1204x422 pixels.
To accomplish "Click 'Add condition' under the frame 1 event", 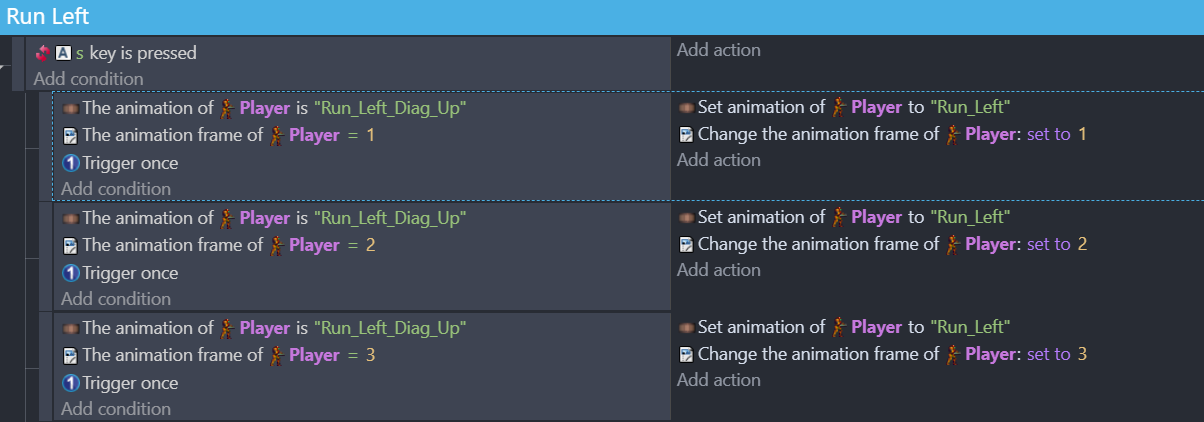I will (116, 188).
